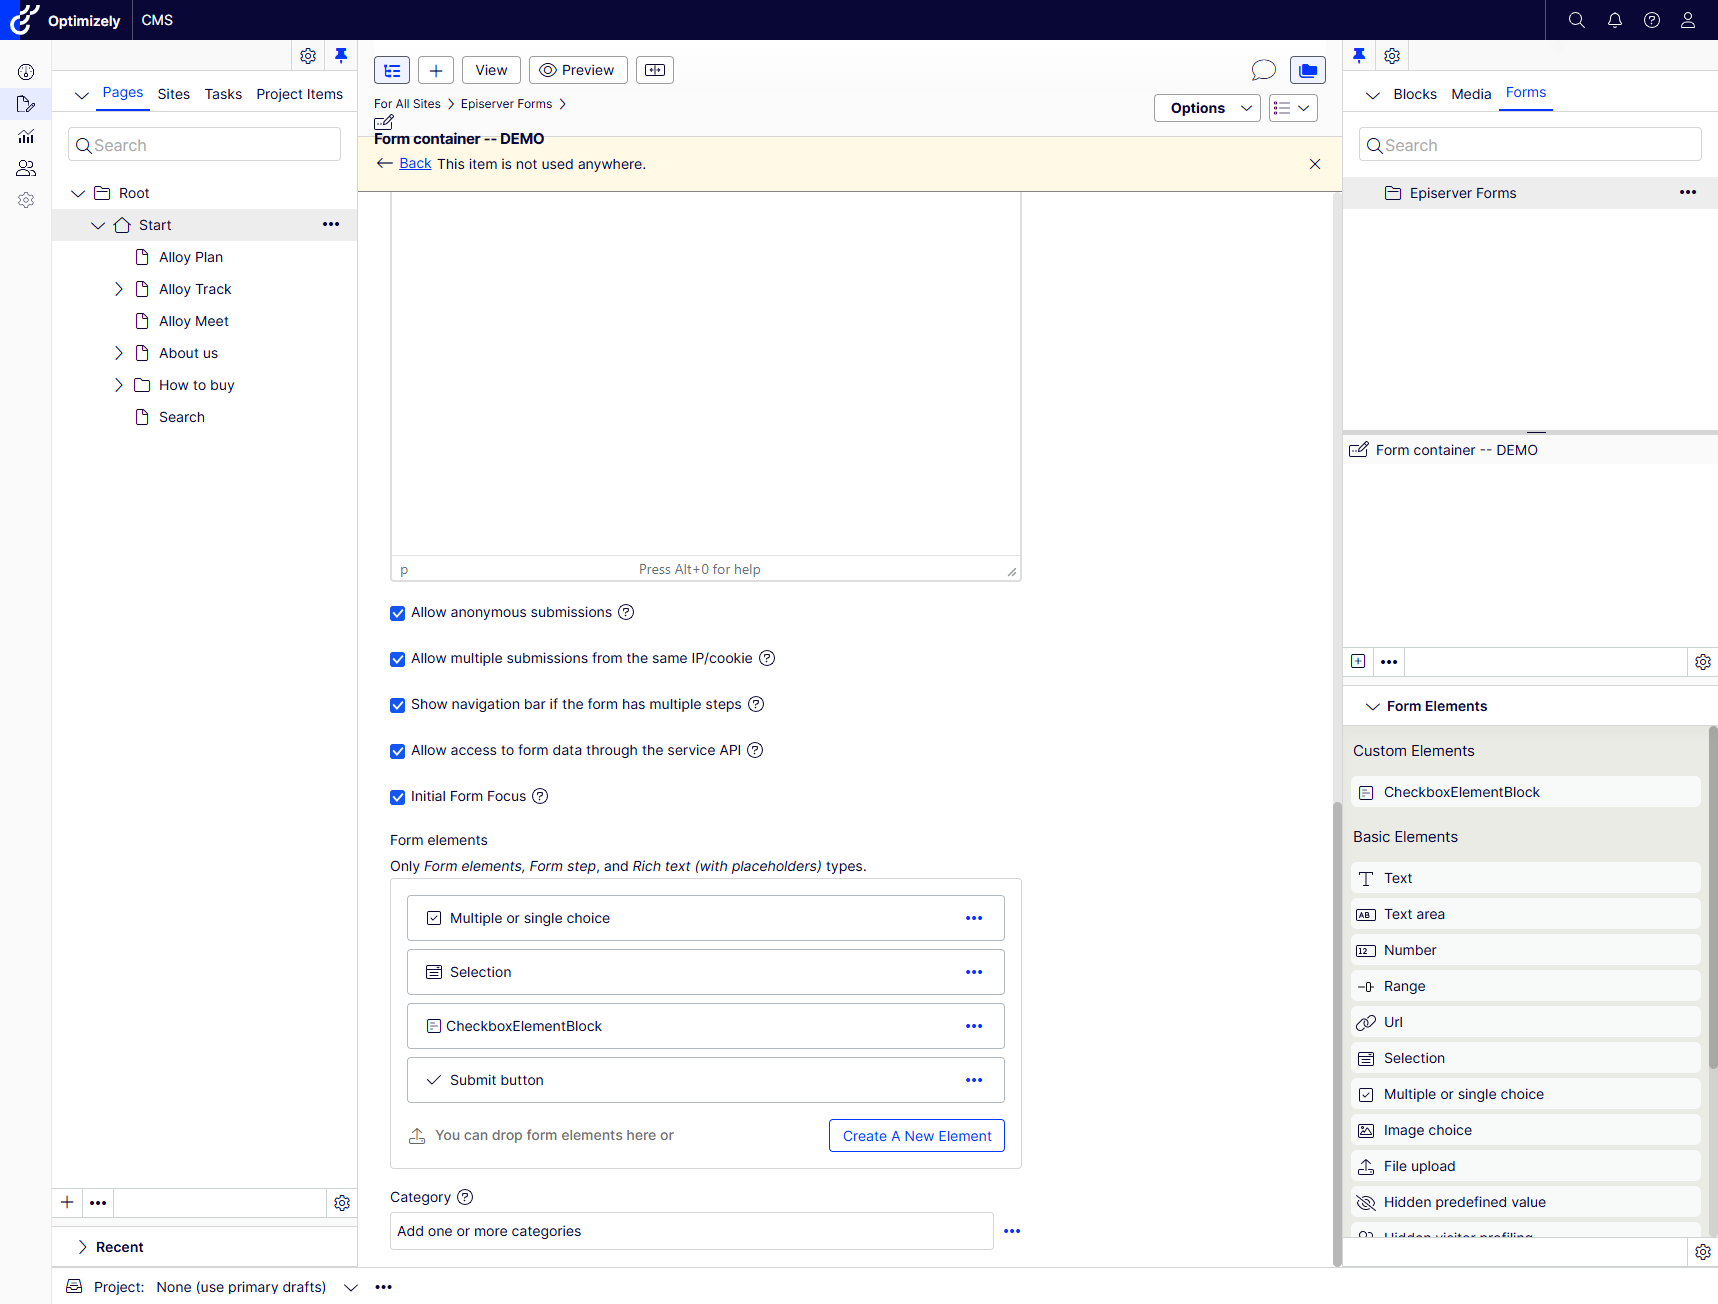Open the user profile icon
Image resolution: width=1718 pixels, height=1304 pixels.
point(1688,20)
